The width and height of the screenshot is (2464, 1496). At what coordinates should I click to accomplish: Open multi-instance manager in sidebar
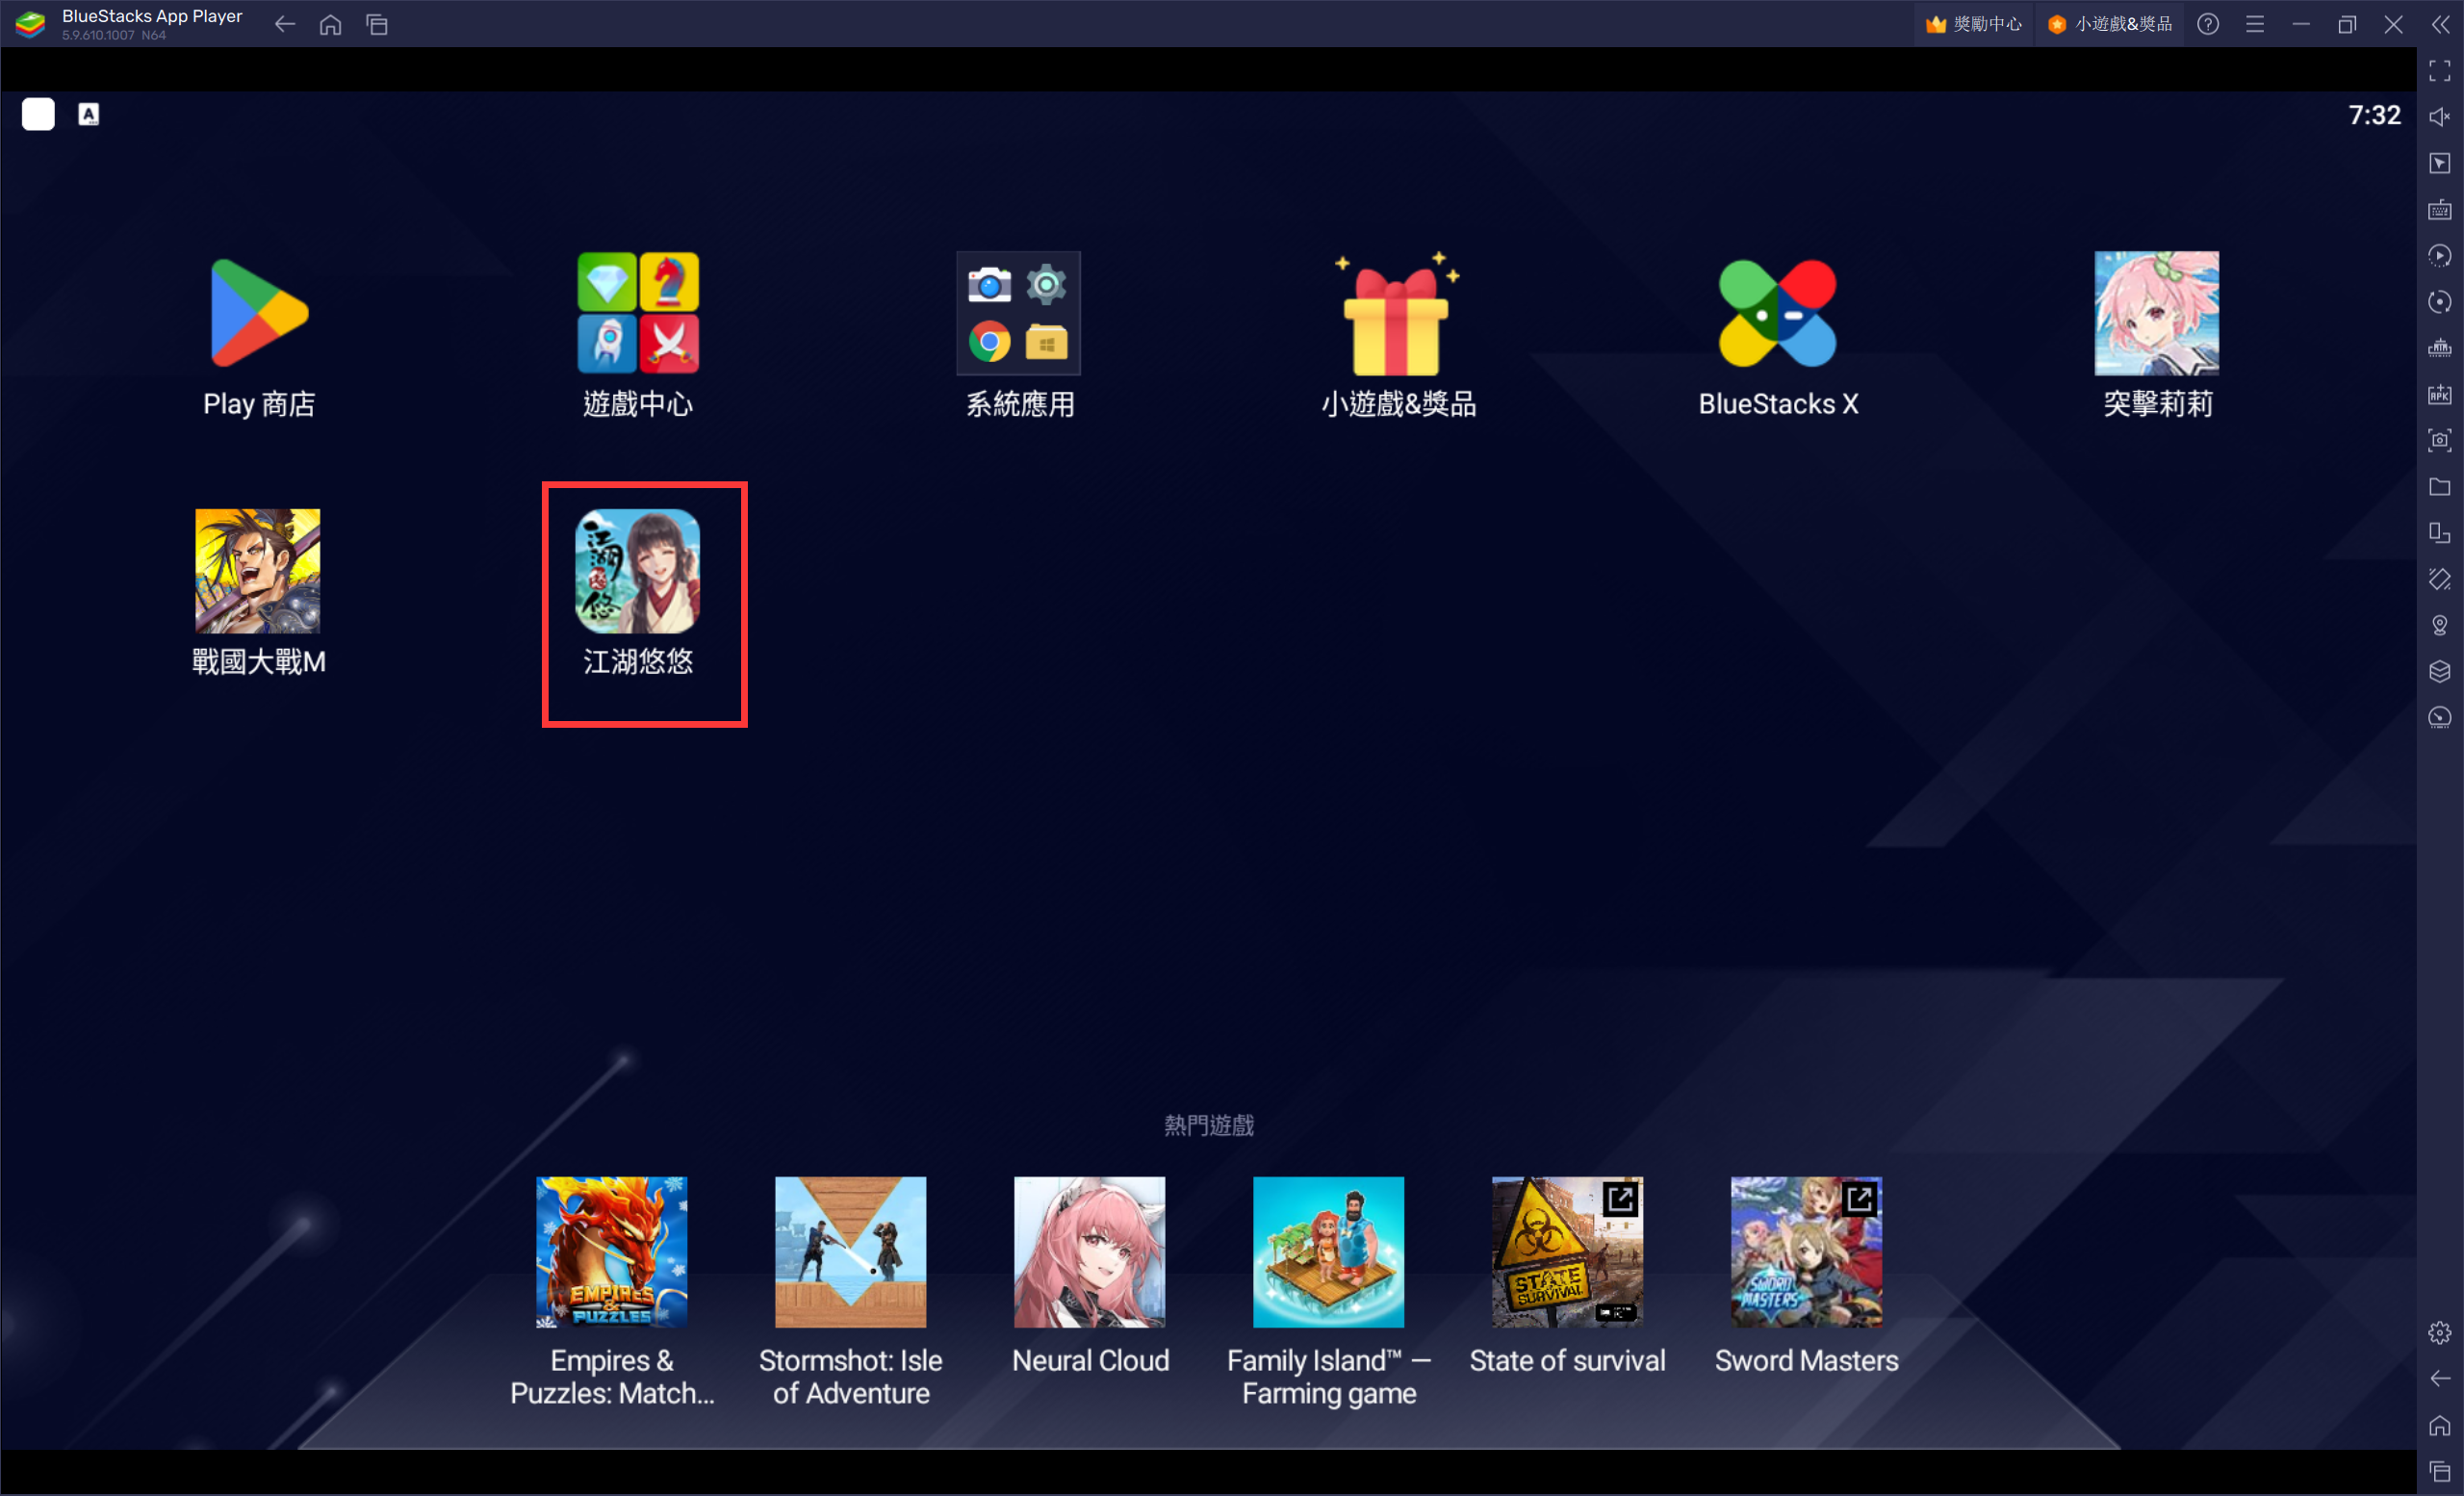[2440, 533]
